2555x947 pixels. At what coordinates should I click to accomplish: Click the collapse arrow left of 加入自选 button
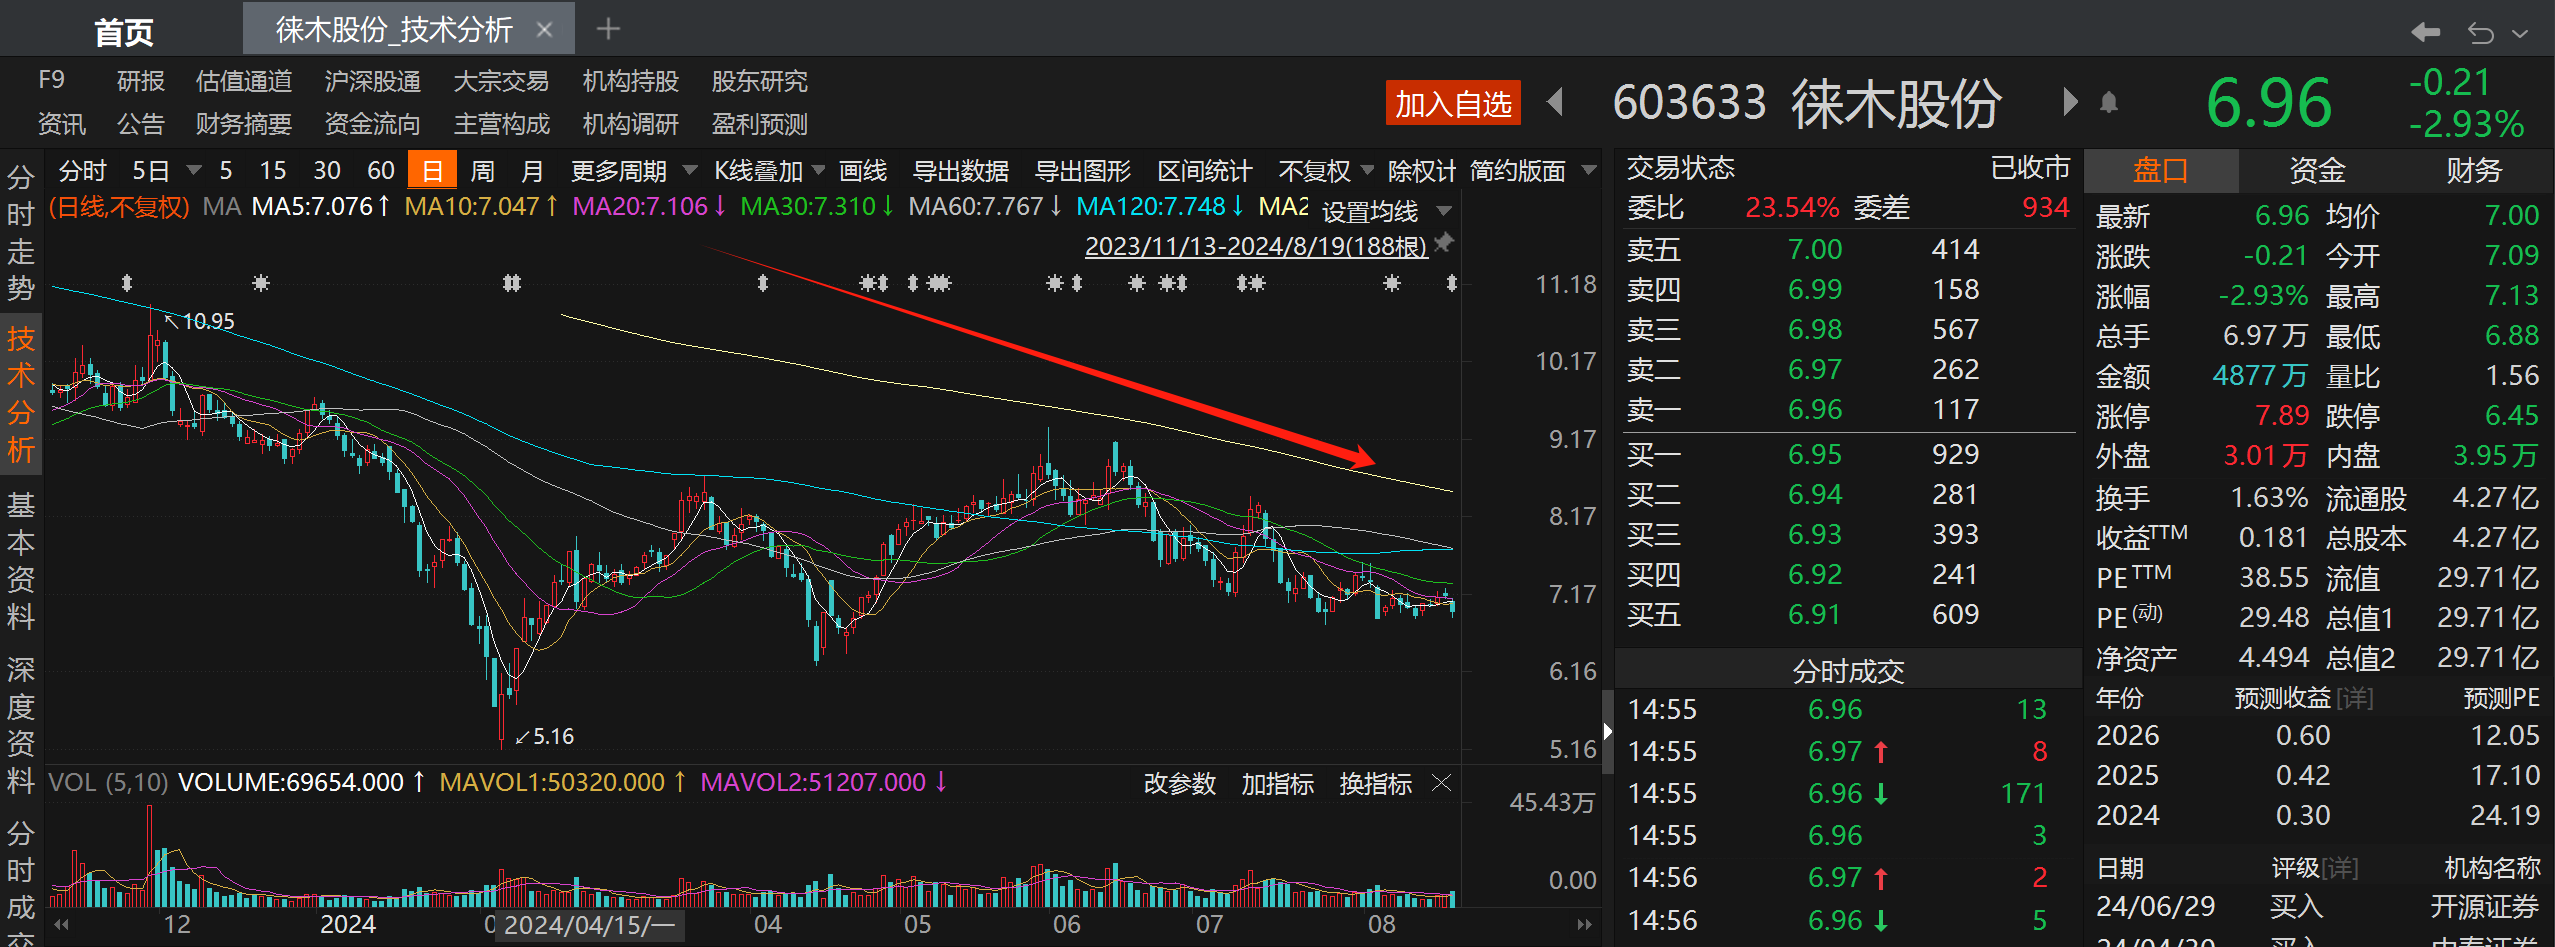click(1556, 102)
